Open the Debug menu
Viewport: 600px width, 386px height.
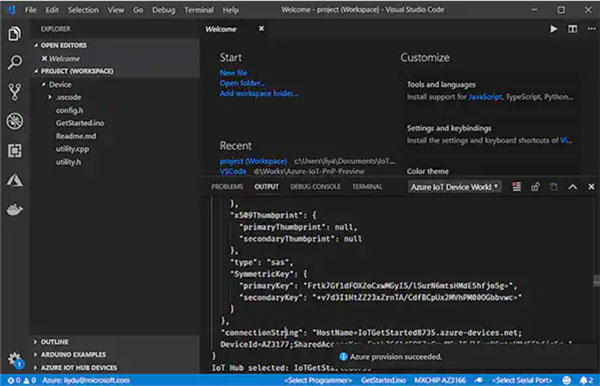tap(163, 10)
